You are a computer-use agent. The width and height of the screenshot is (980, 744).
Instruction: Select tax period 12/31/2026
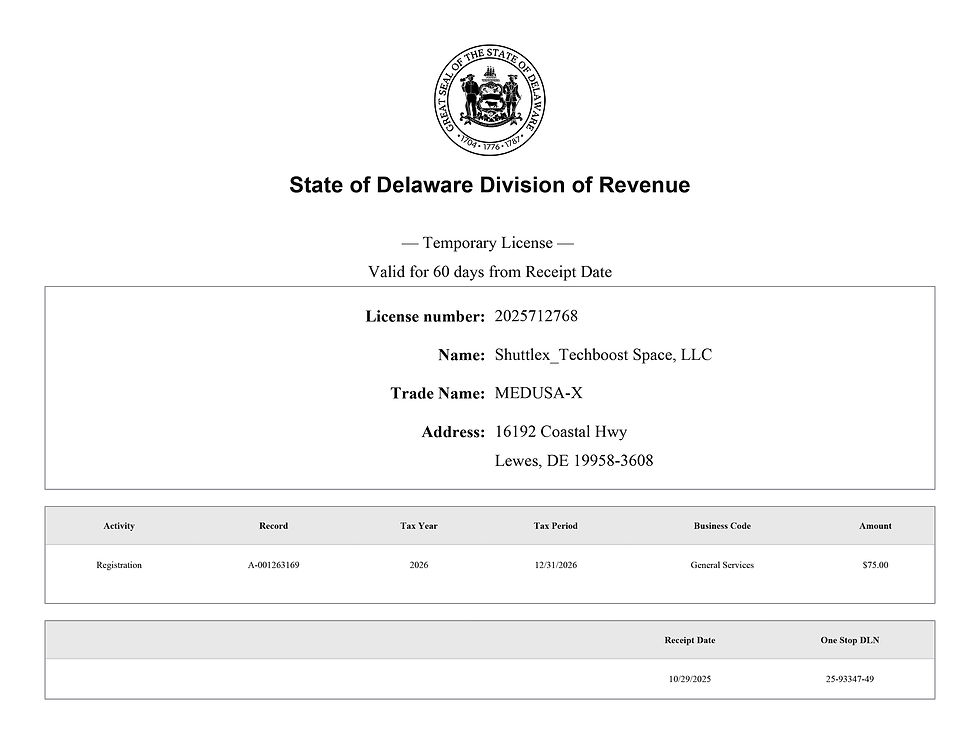556,565
